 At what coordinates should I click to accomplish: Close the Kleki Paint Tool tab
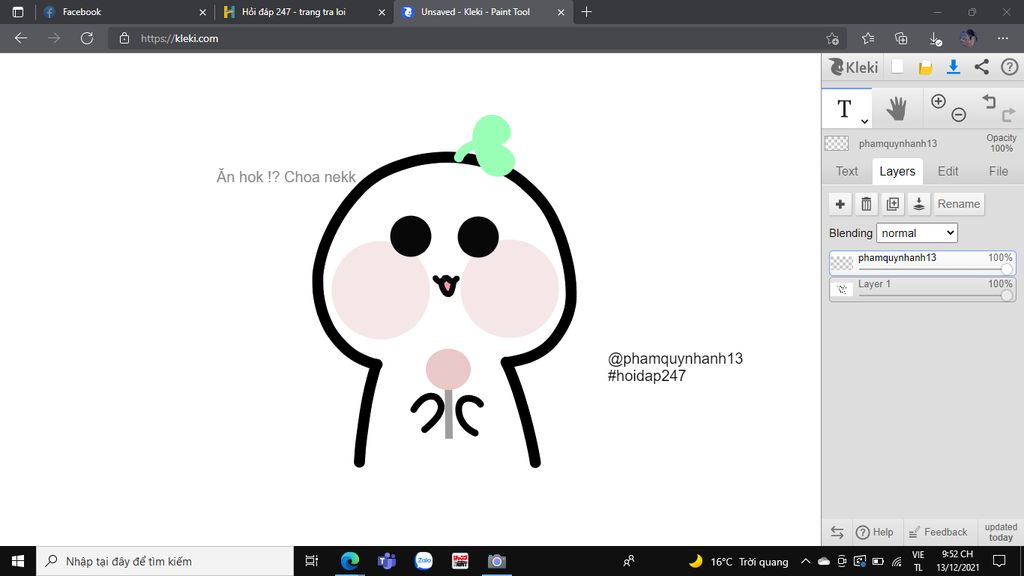pyautogui.click(x=561, y=12)
